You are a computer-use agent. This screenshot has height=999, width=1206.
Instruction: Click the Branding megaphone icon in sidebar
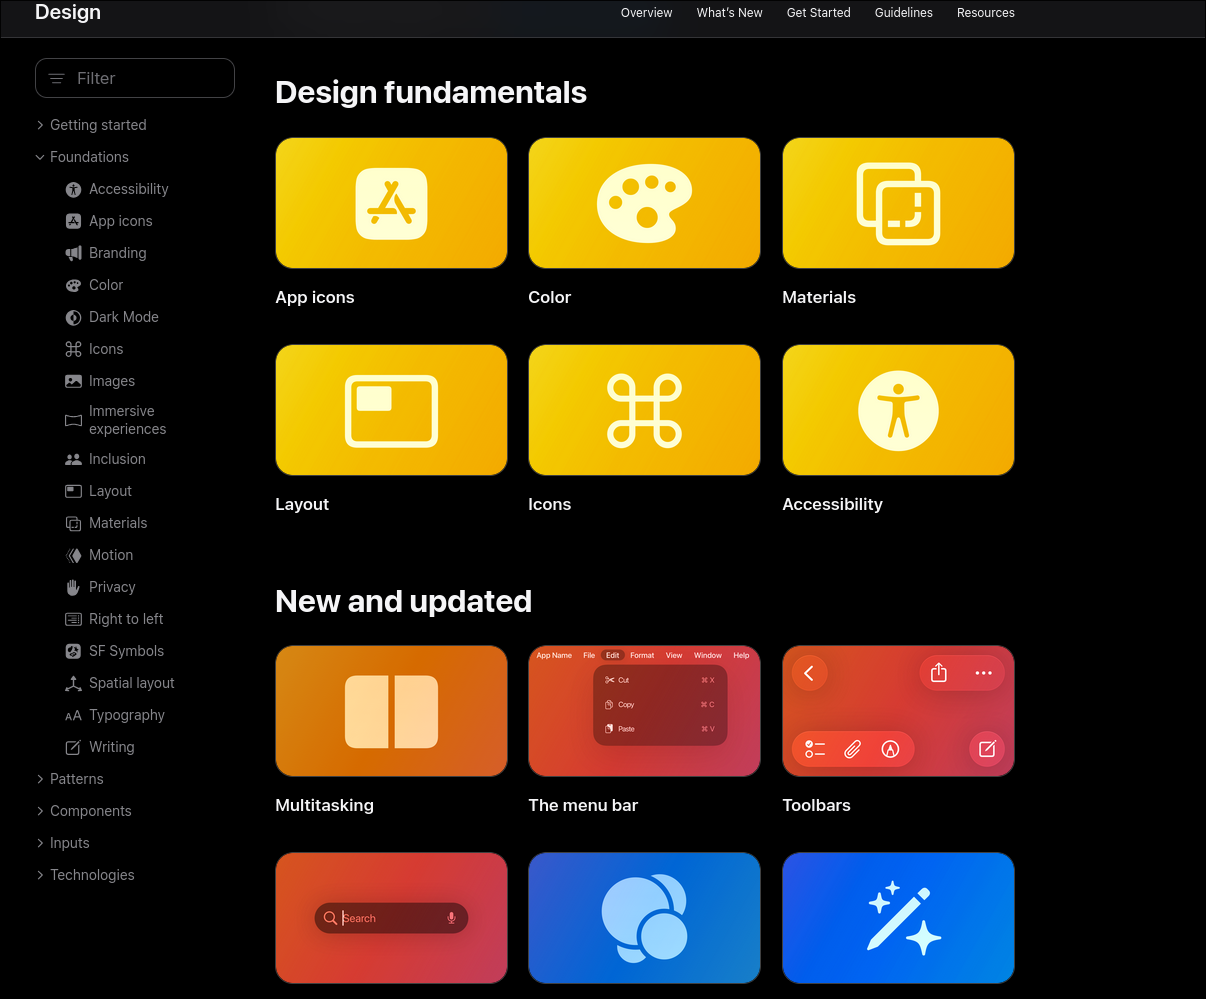click(x=73, y=253)
